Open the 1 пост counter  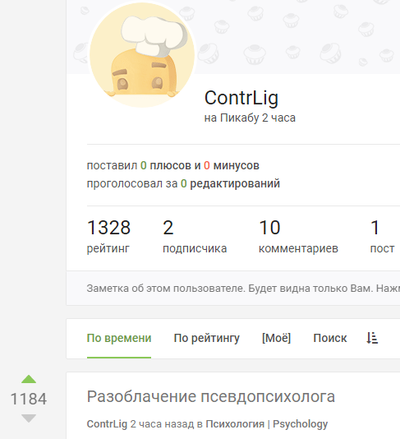[x=382, y=237]
